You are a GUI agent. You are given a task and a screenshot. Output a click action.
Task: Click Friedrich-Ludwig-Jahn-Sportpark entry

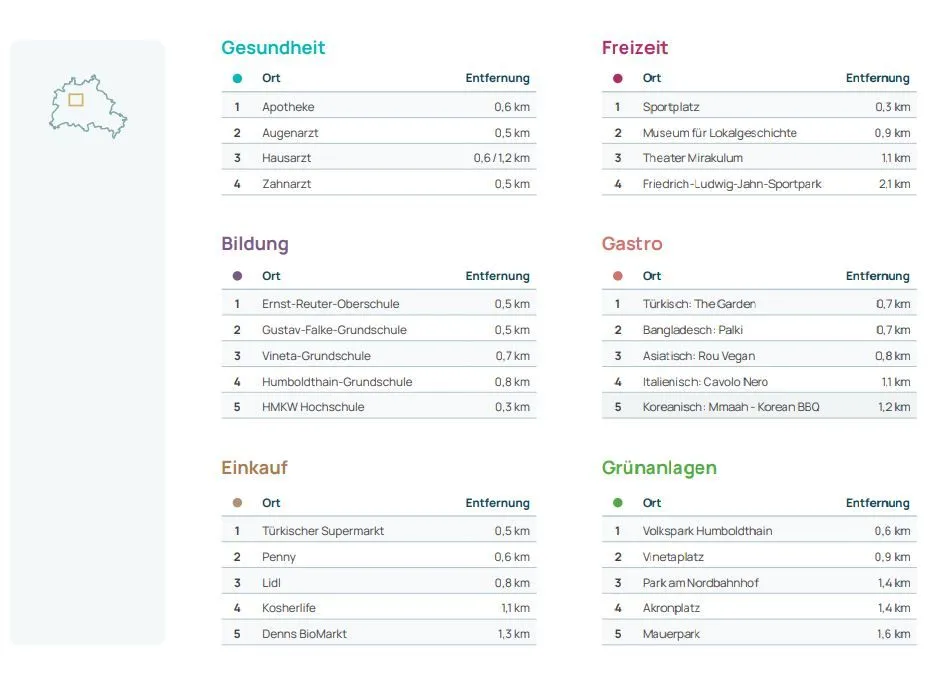[732, 184]
